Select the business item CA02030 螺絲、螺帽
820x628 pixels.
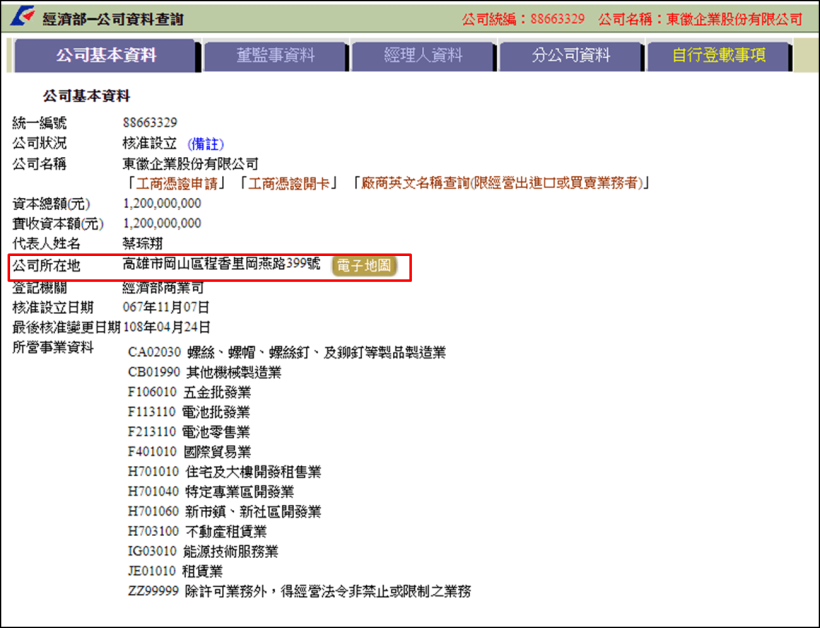pos(287,353)
